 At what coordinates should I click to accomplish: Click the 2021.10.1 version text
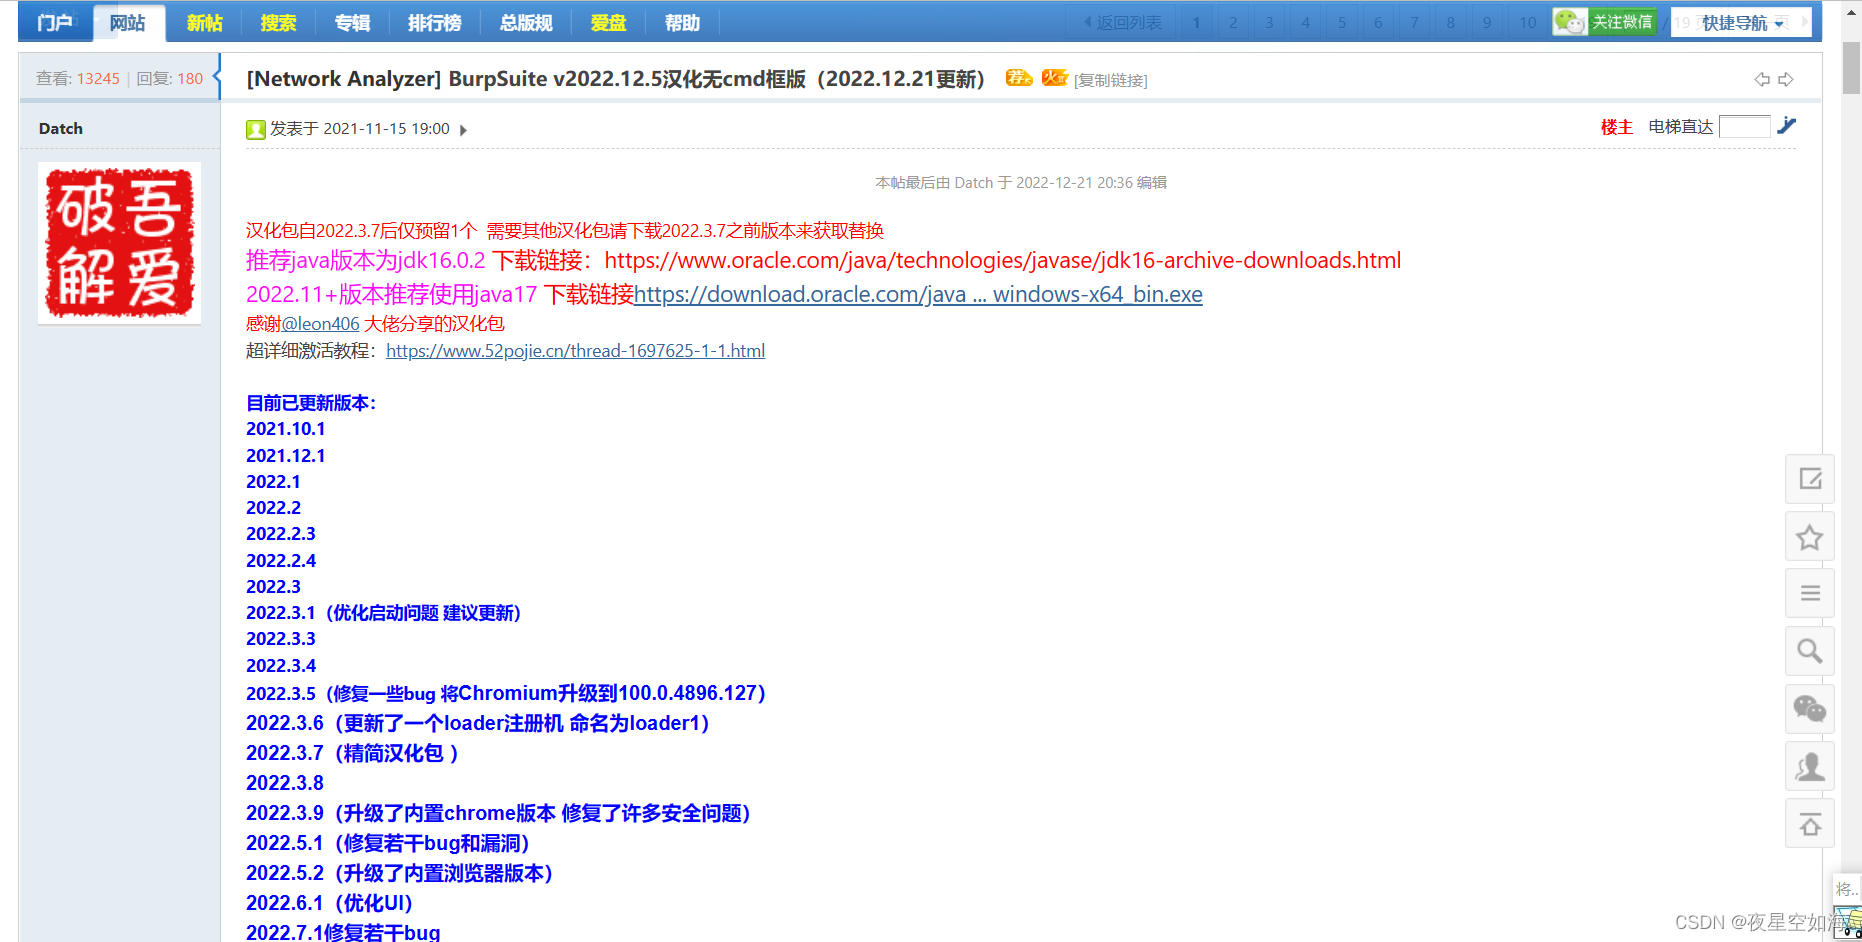click(x=286, y=429)
